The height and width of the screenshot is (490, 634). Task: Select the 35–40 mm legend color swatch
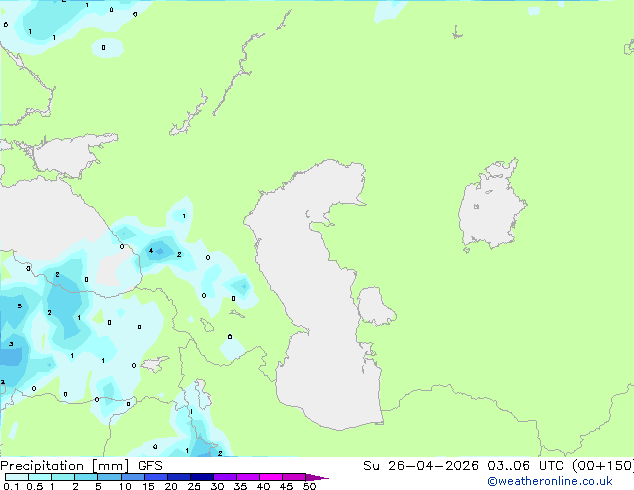[x=248, y=477]
